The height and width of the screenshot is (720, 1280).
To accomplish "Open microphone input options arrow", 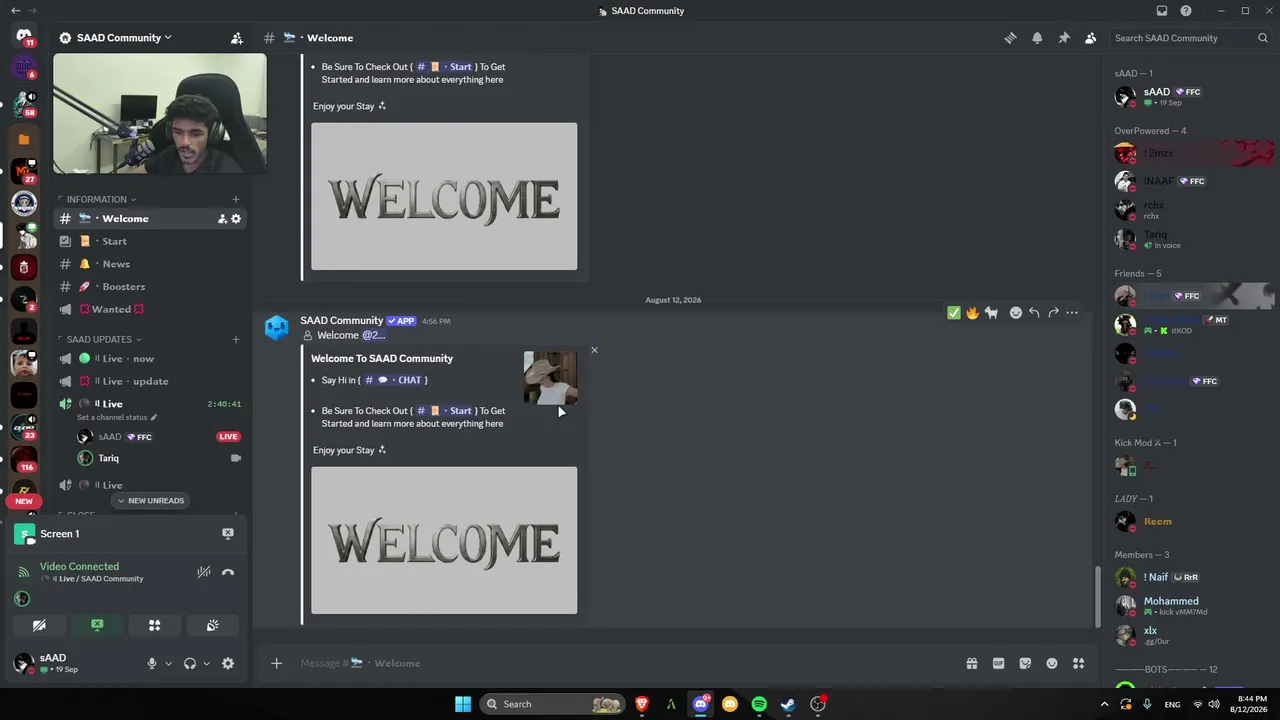I will coord(168,663).
